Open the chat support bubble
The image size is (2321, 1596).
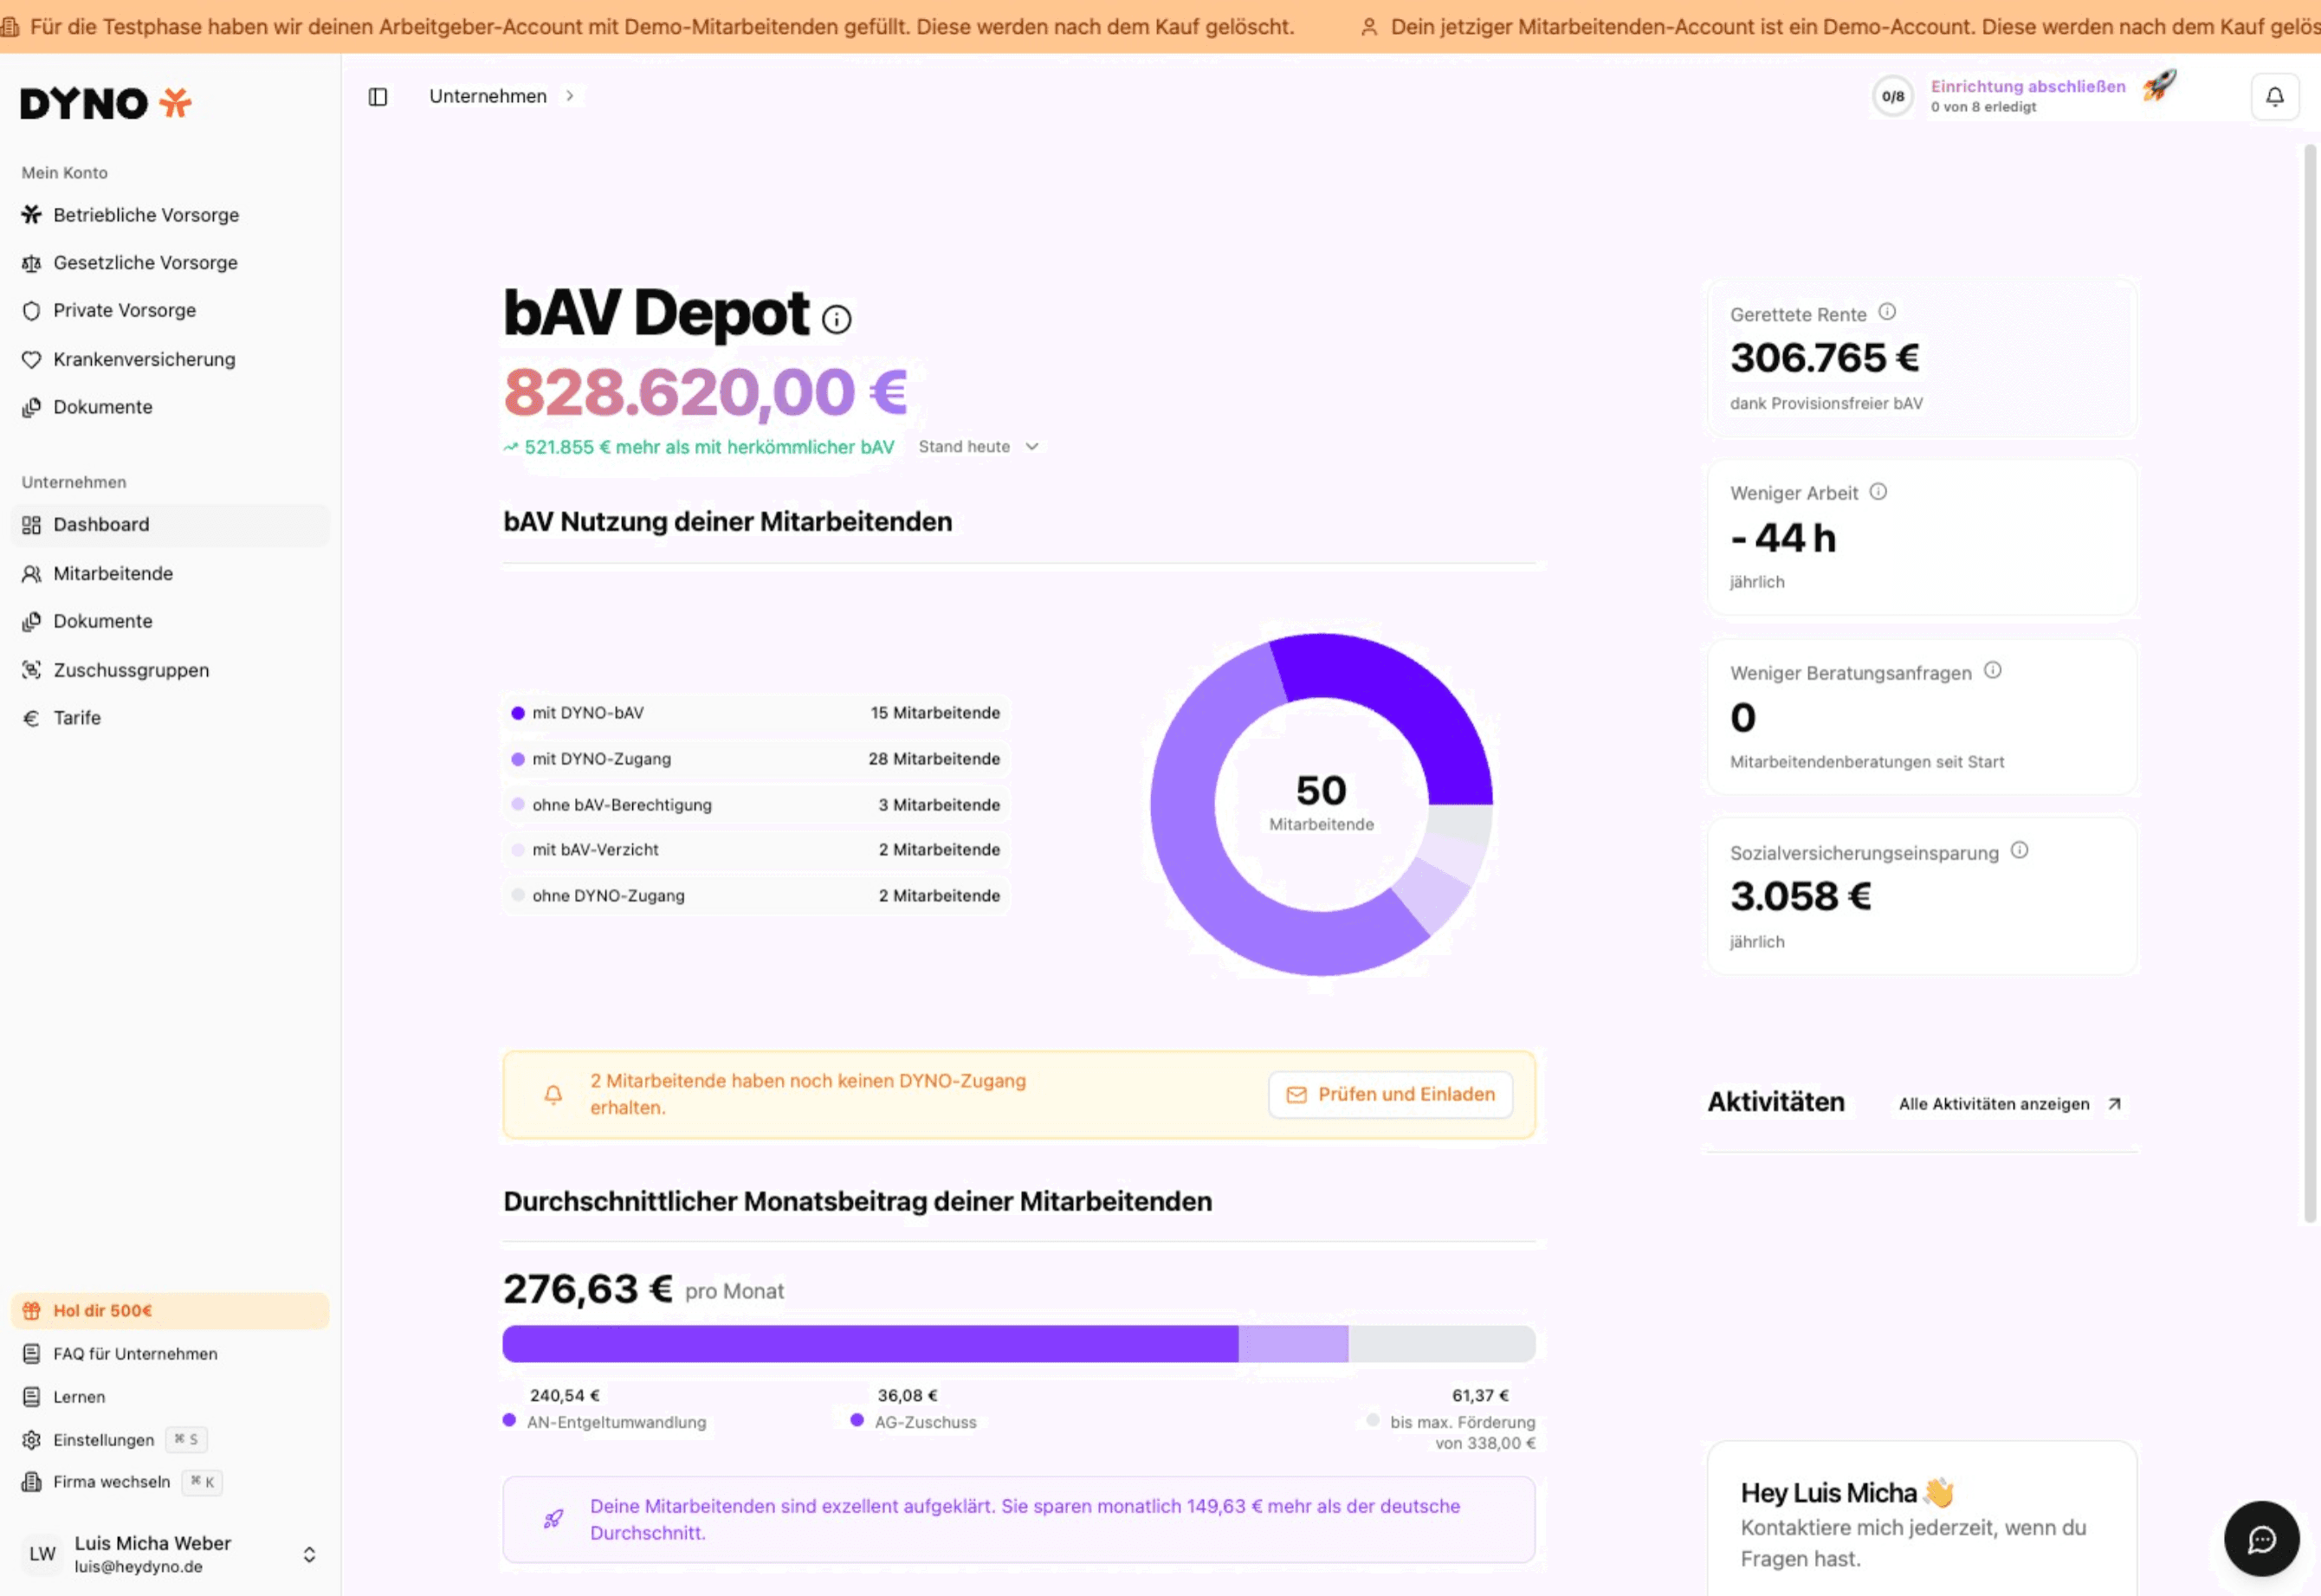(2261, 1539)
